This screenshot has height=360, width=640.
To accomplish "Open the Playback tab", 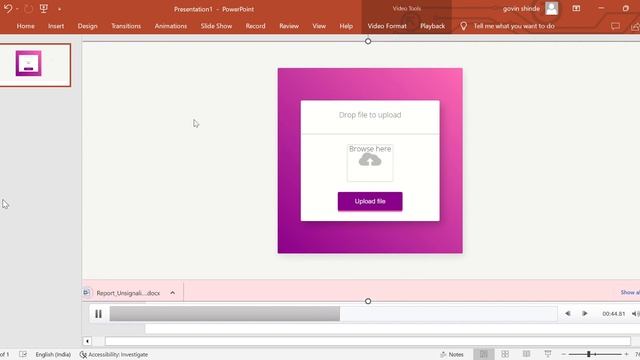I will (x=433, y=26).
